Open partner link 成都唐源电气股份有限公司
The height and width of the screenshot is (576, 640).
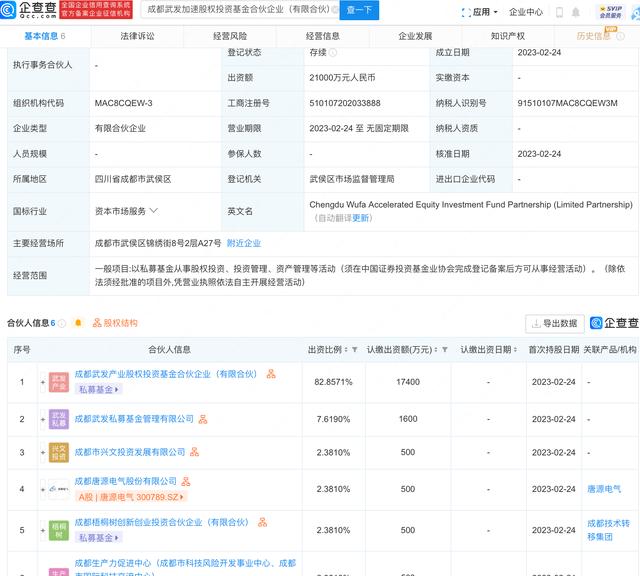[126, 481]
